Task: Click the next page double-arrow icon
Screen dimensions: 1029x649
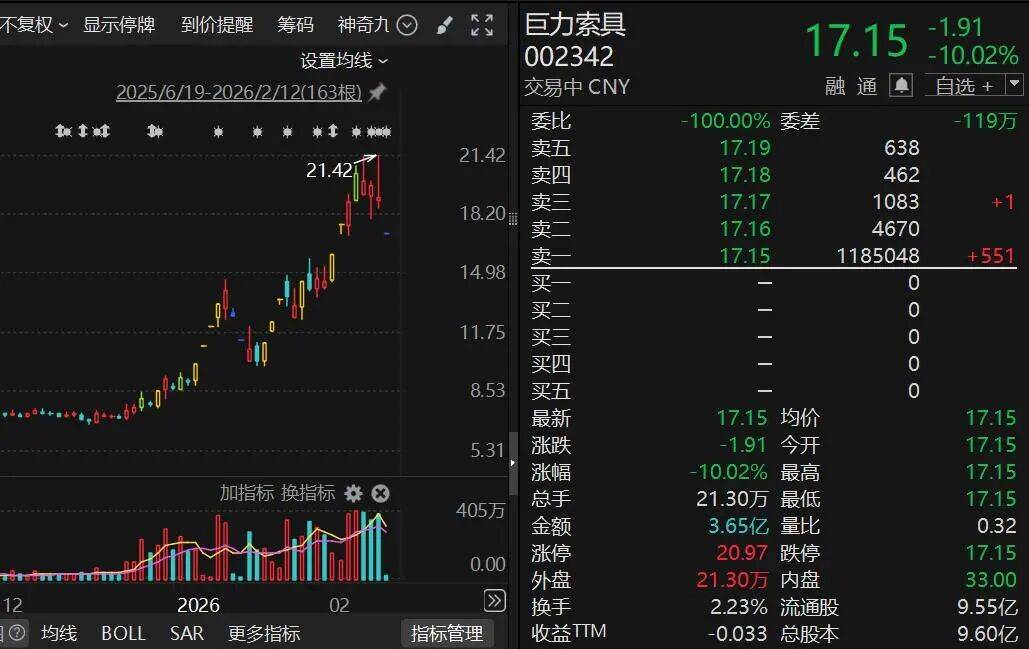Action: pyautogui.click(x=494, y=601)
